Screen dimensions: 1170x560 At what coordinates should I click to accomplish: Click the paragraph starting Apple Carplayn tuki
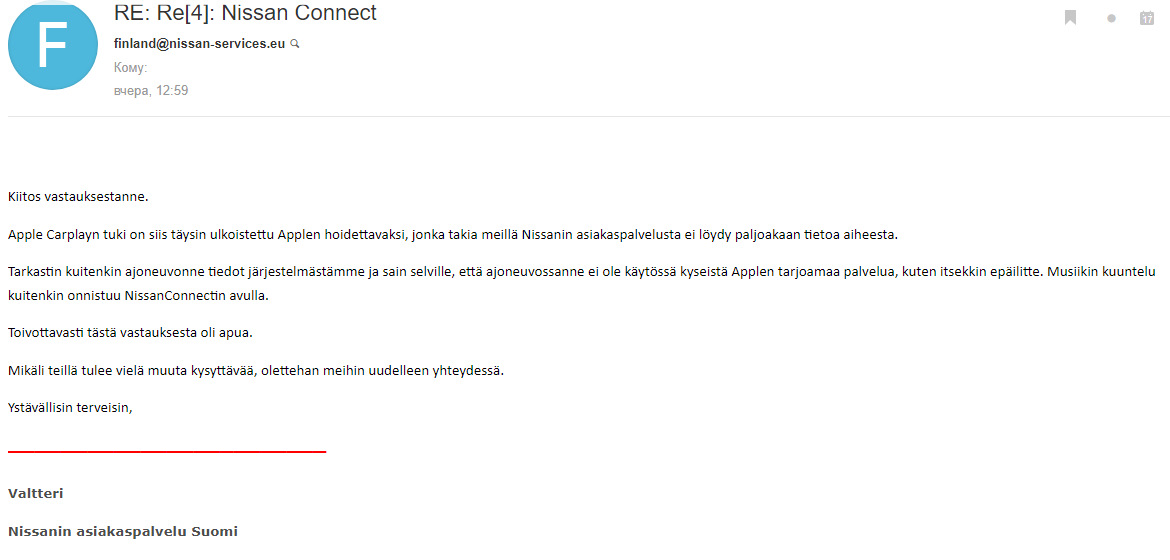point(453,234)
